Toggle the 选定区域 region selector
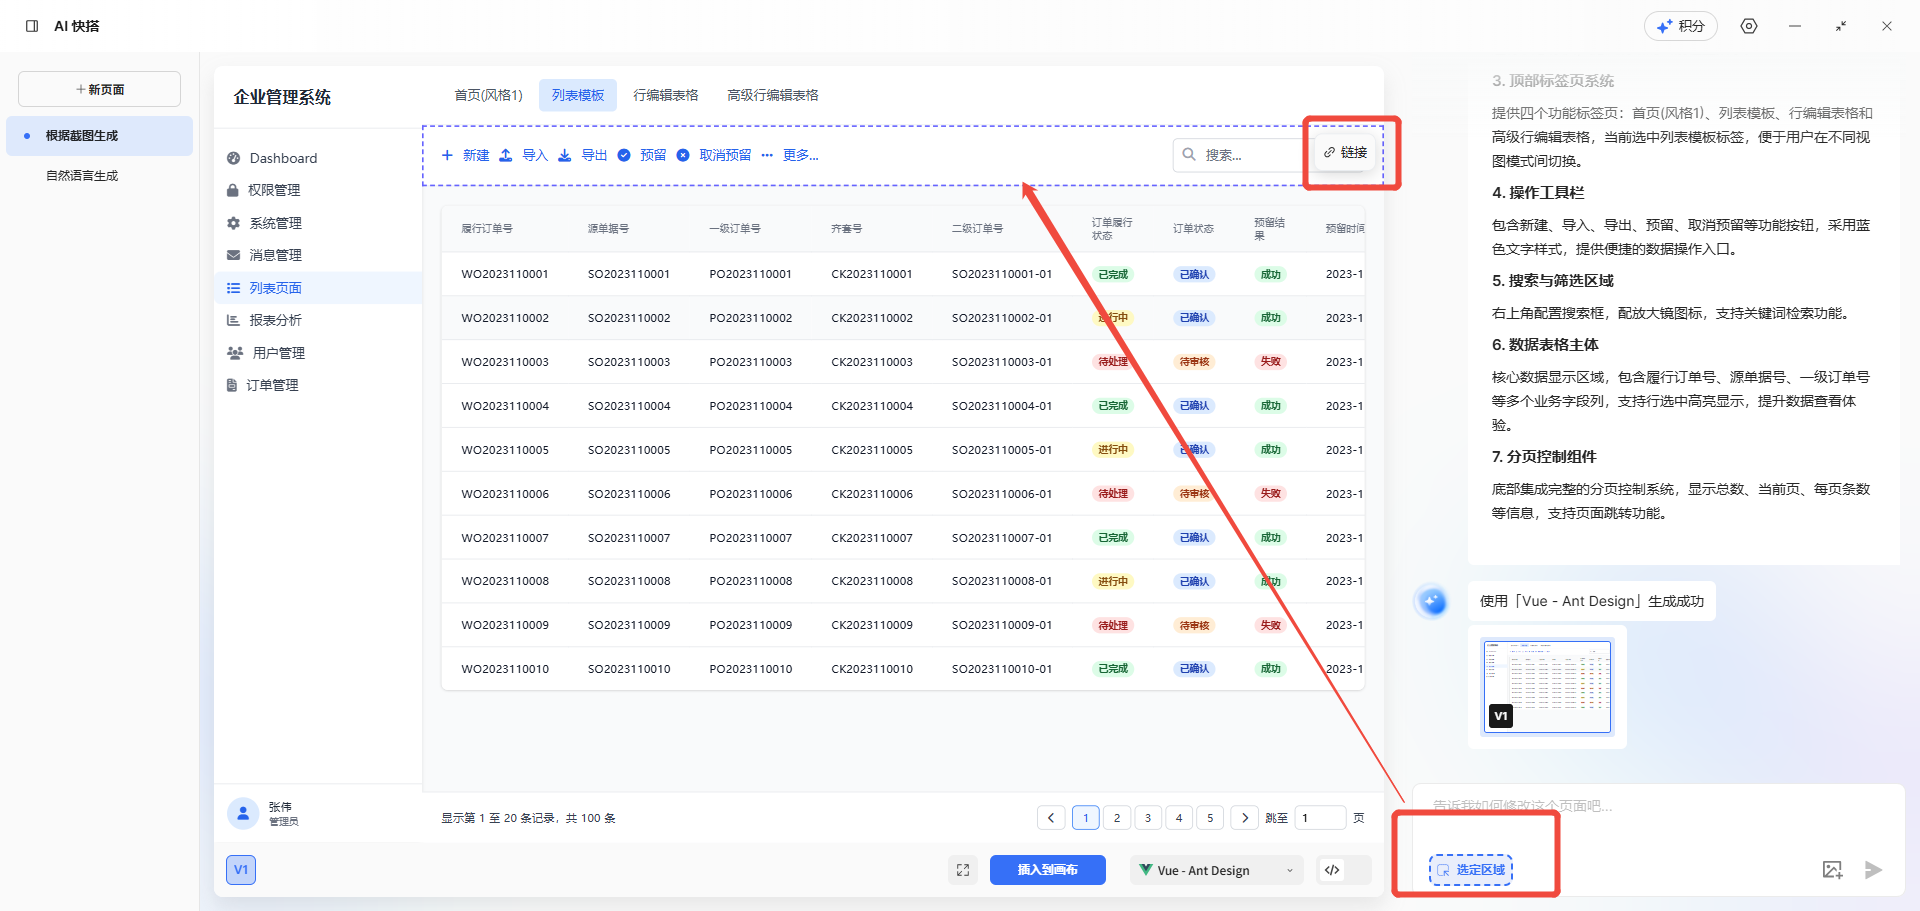Screen dimensions: 1920x911 click(1471, 870)
